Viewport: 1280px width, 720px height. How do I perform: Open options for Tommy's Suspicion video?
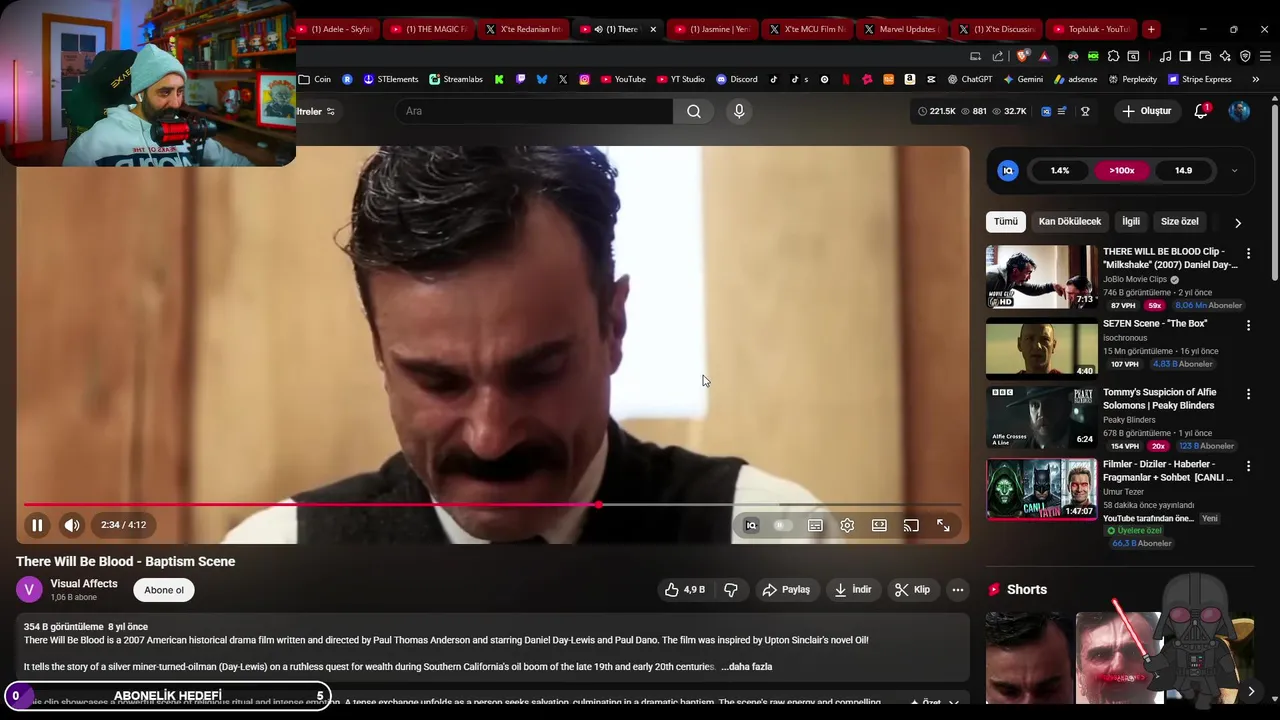coord(1248,395)
